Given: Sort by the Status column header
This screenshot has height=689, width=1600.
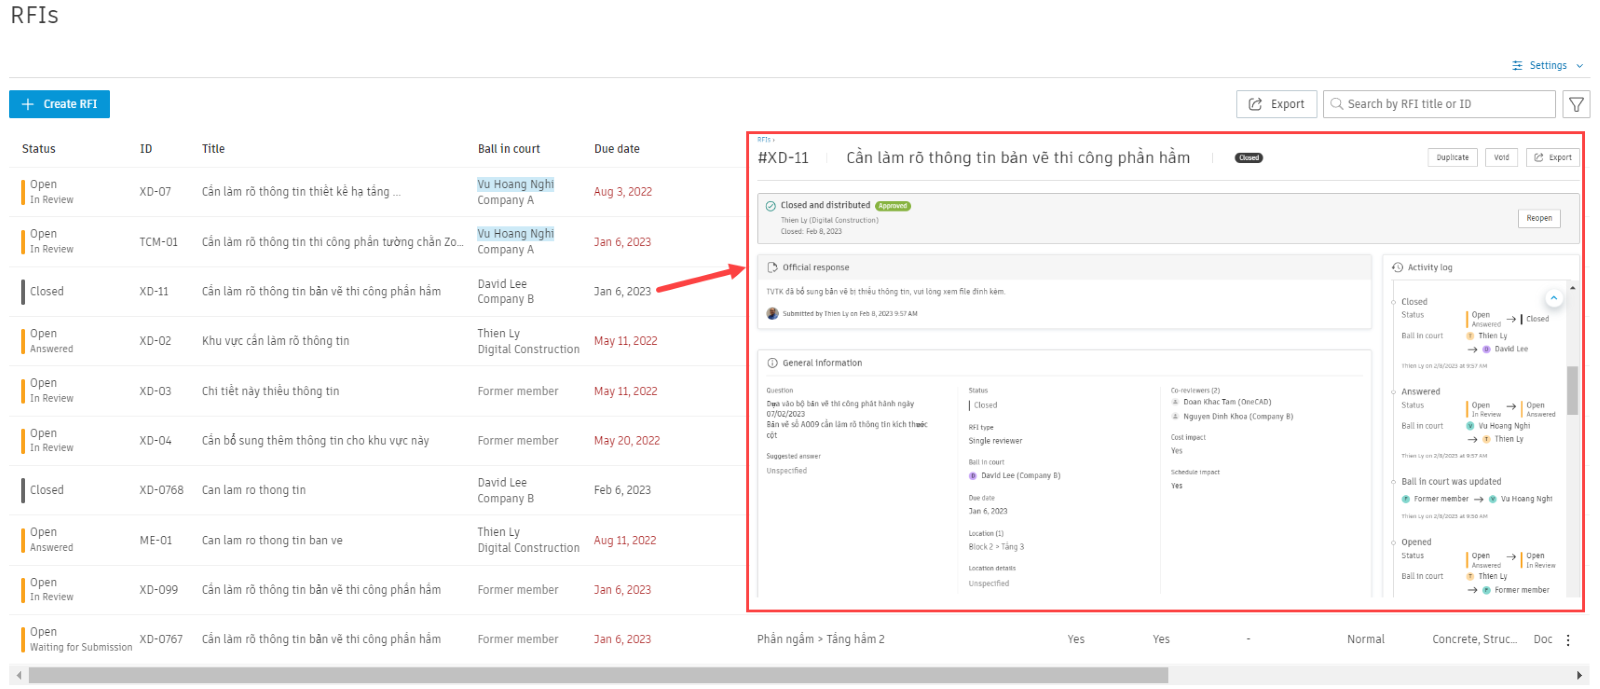Looking at the screenshot, I should click(x=39, y=149).
